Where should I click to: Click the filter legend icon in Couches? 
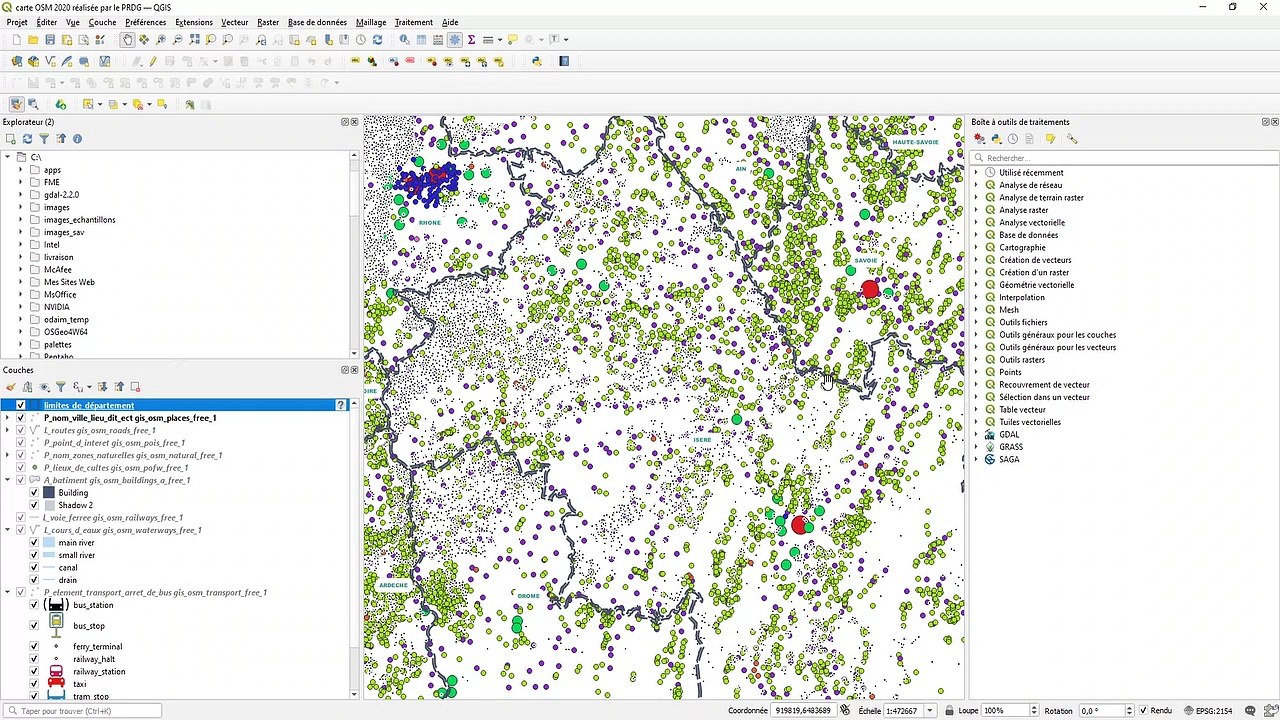[x=60, y=387]
